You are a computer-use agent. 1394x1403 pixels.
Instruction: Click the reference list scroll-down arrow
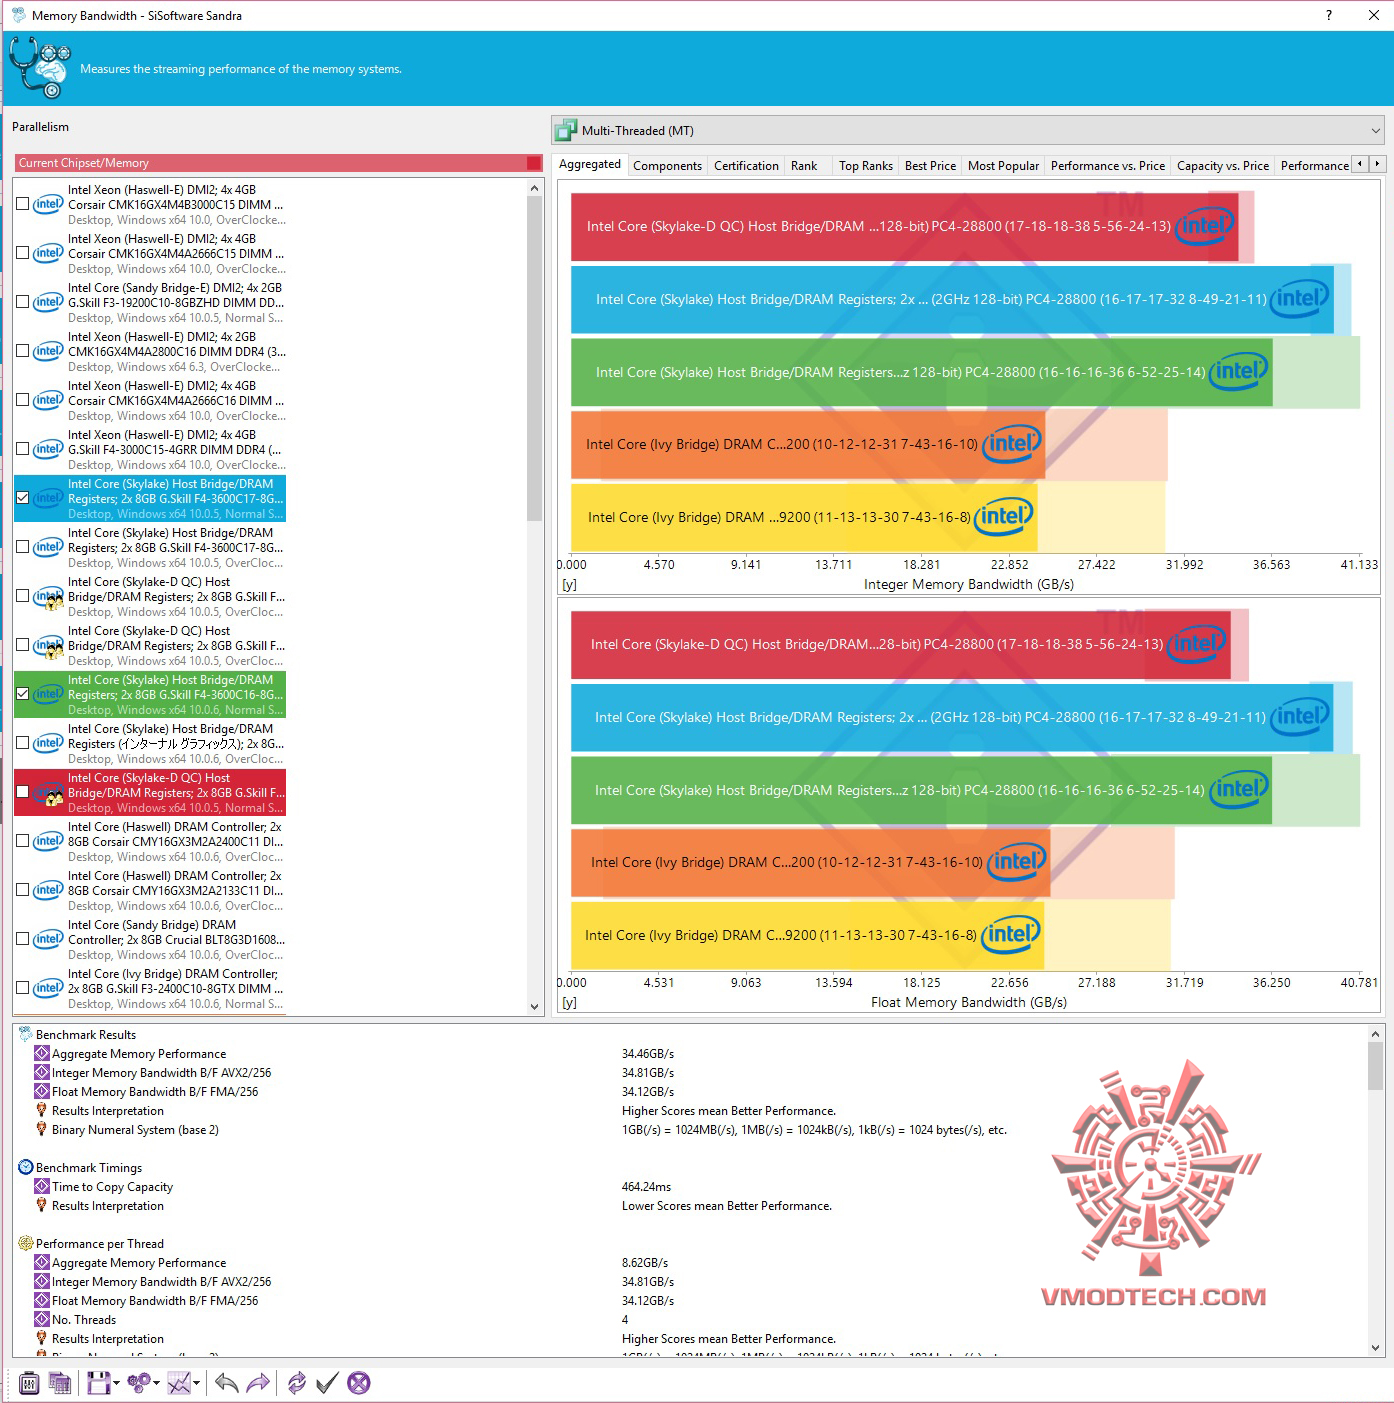tap(534, 1007)
